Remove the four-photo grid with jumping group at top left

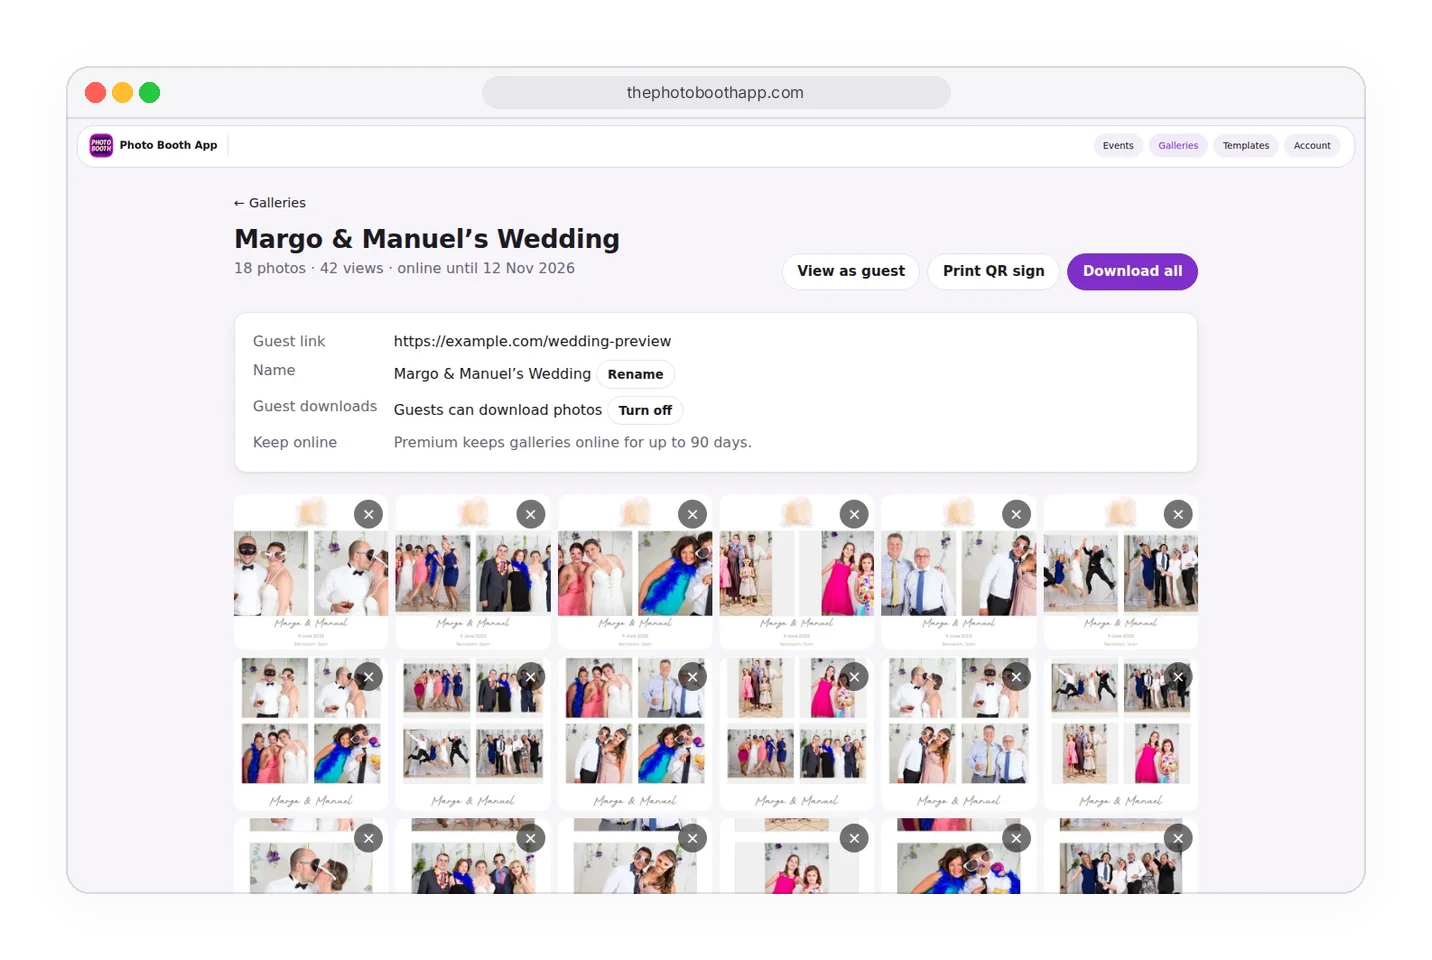(x=1179, y=676)
